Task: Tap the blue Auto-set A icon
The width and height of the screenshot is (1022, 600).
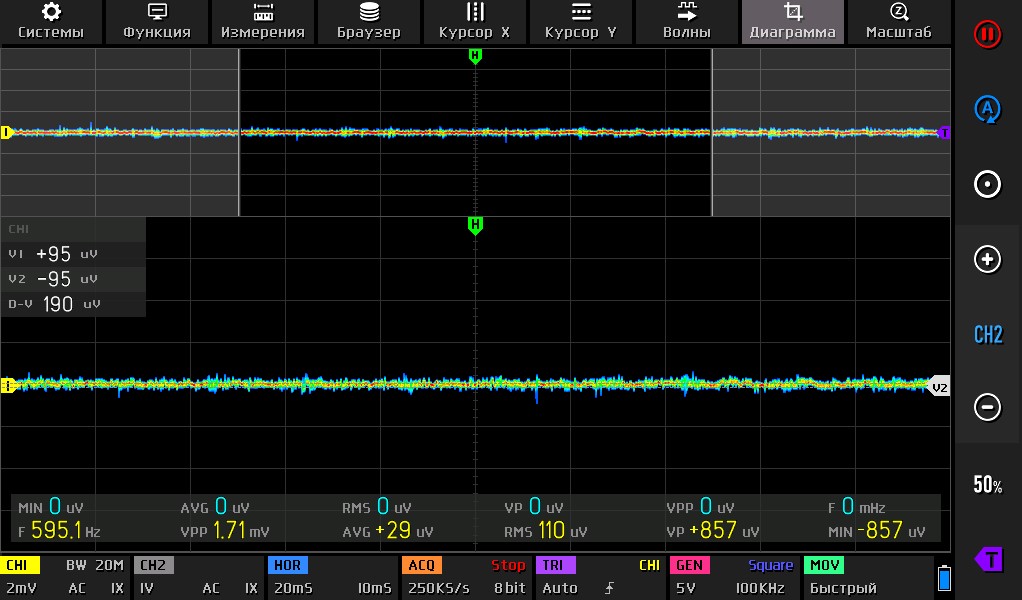Action: [987, 109]
